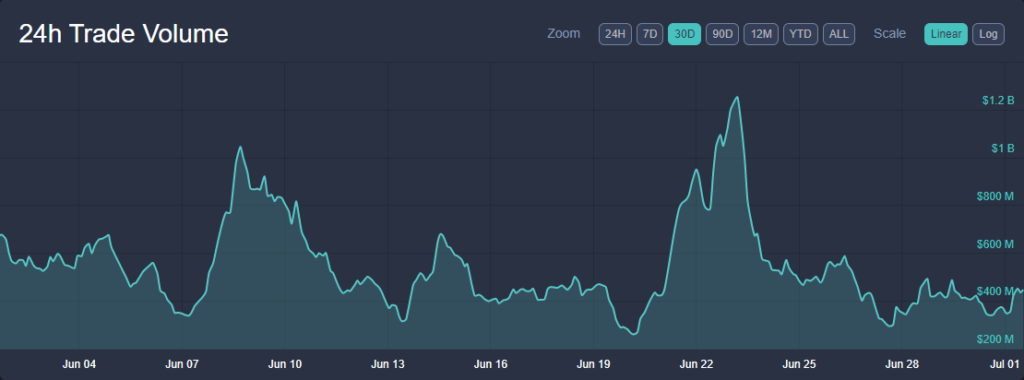This screenshot has width=1024, height=380.
Task: Click the $200 M y-axis label
Action: tap(995, 340)
